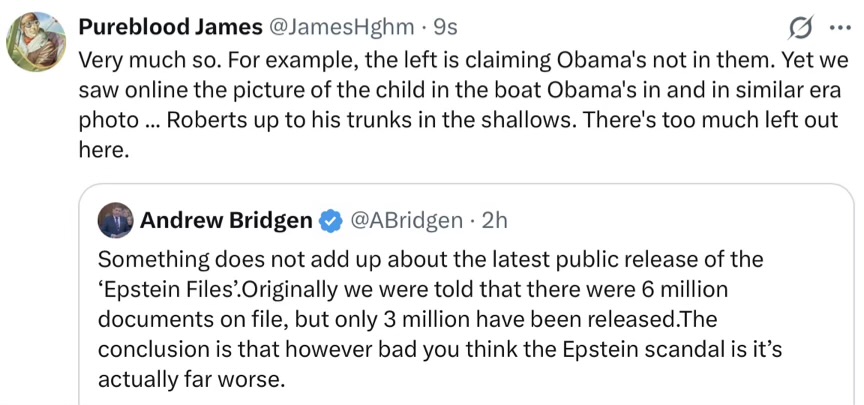Click the 2h timestamp on quoted post

[495, 220]
